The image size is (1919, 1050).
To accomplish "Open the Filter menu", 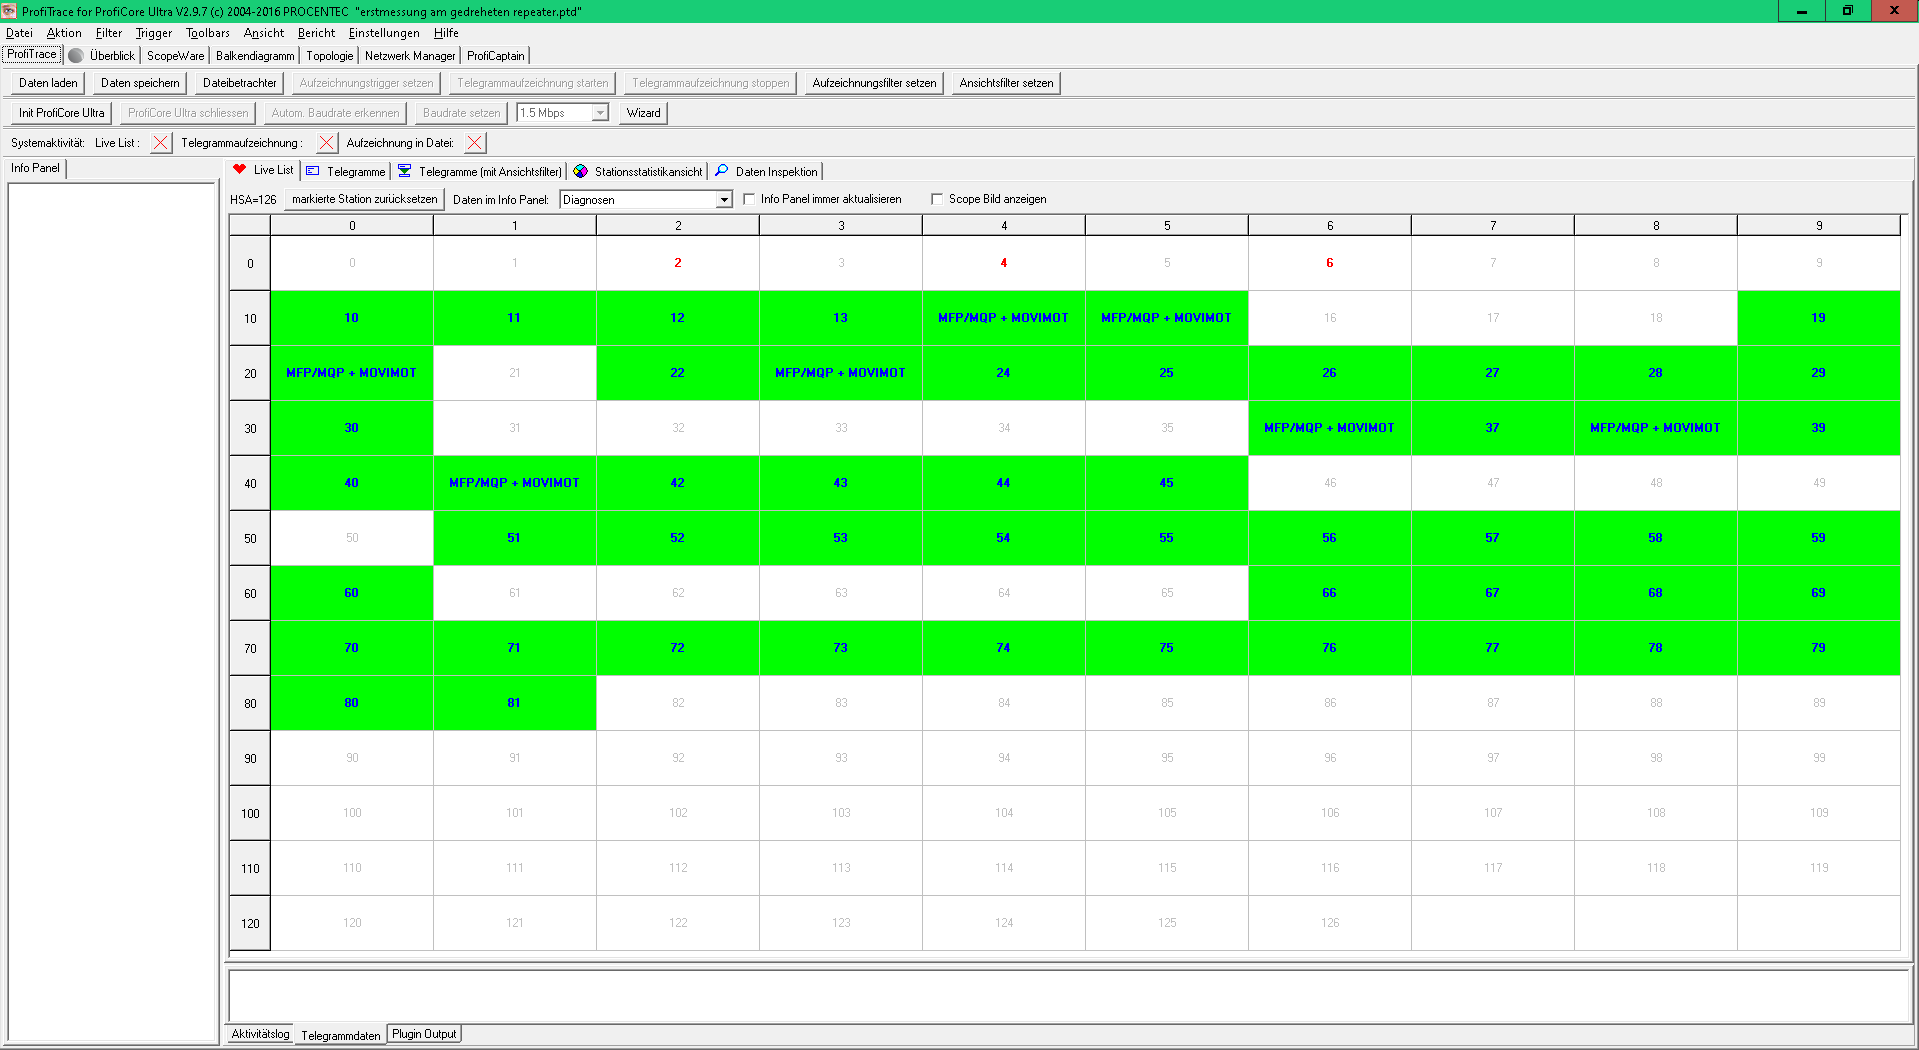I will (108, 33).
